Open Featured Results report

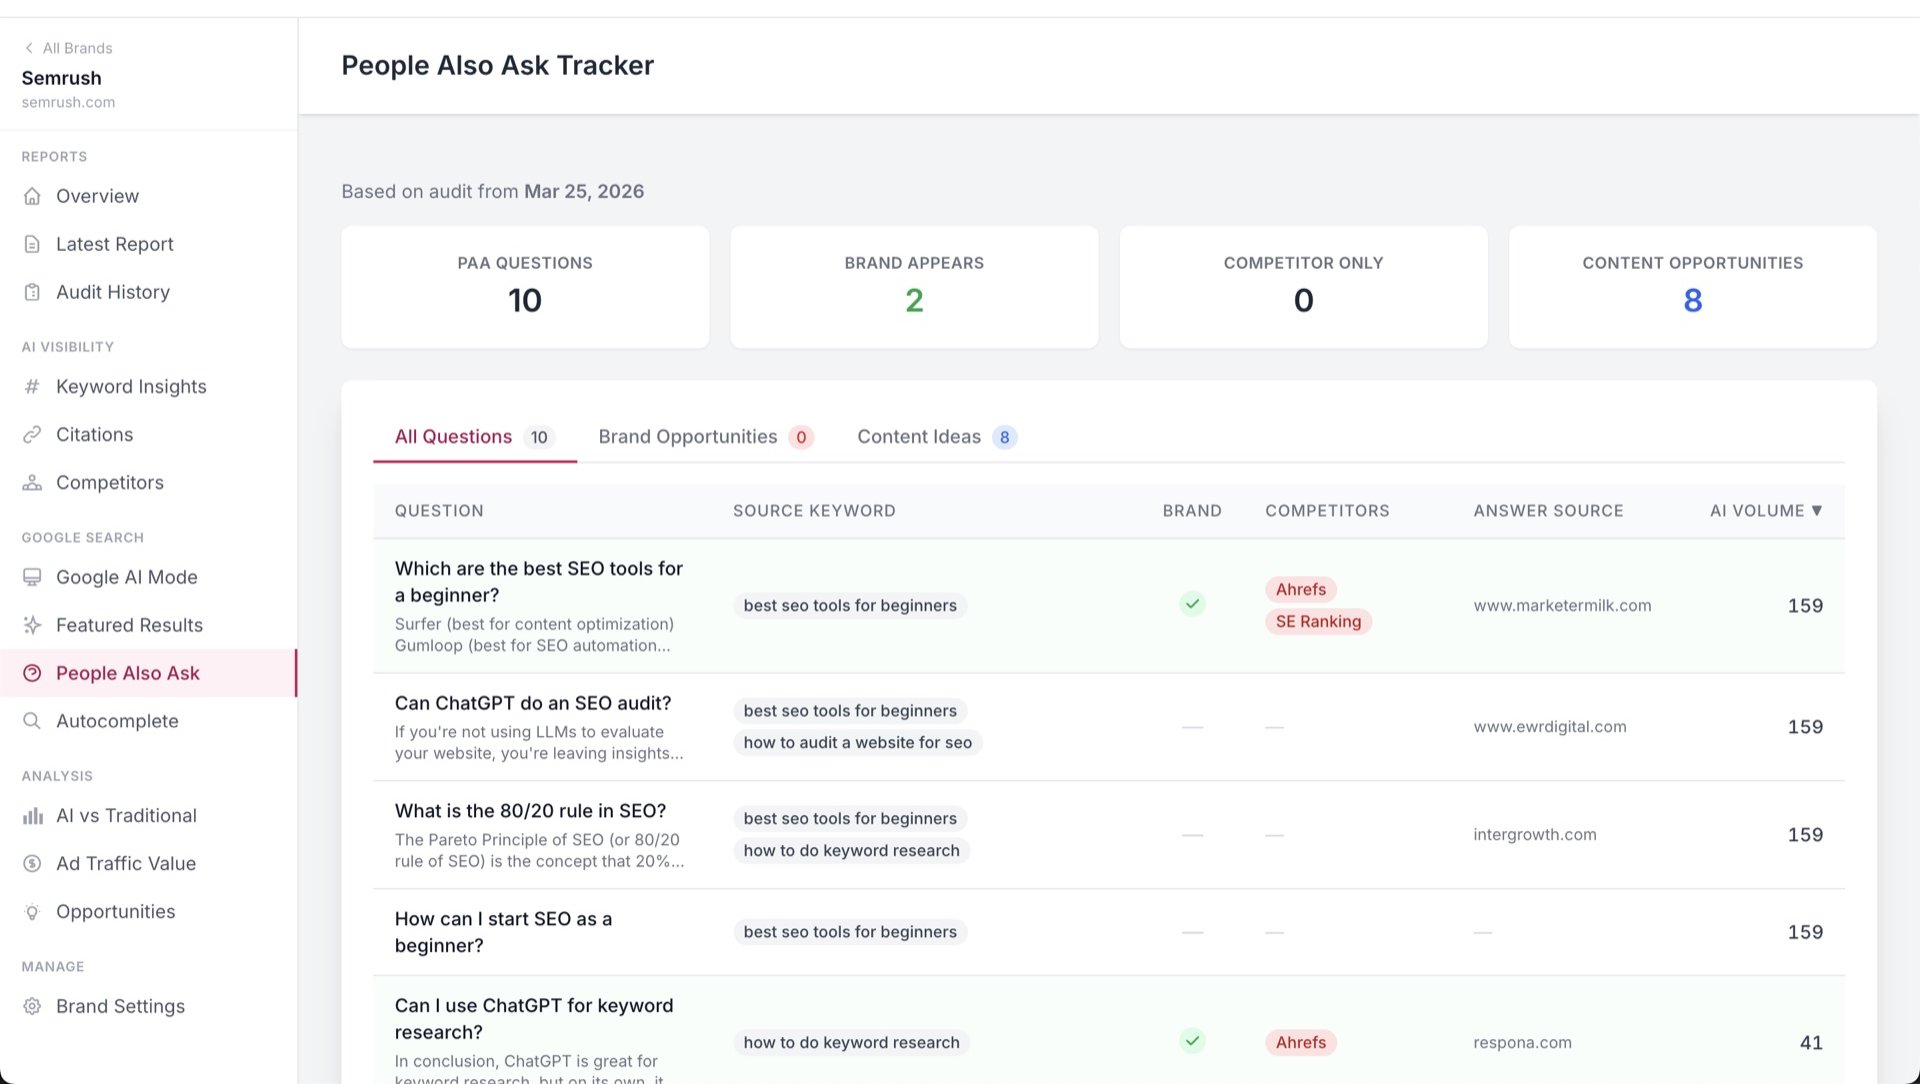(x=129, y=626)
